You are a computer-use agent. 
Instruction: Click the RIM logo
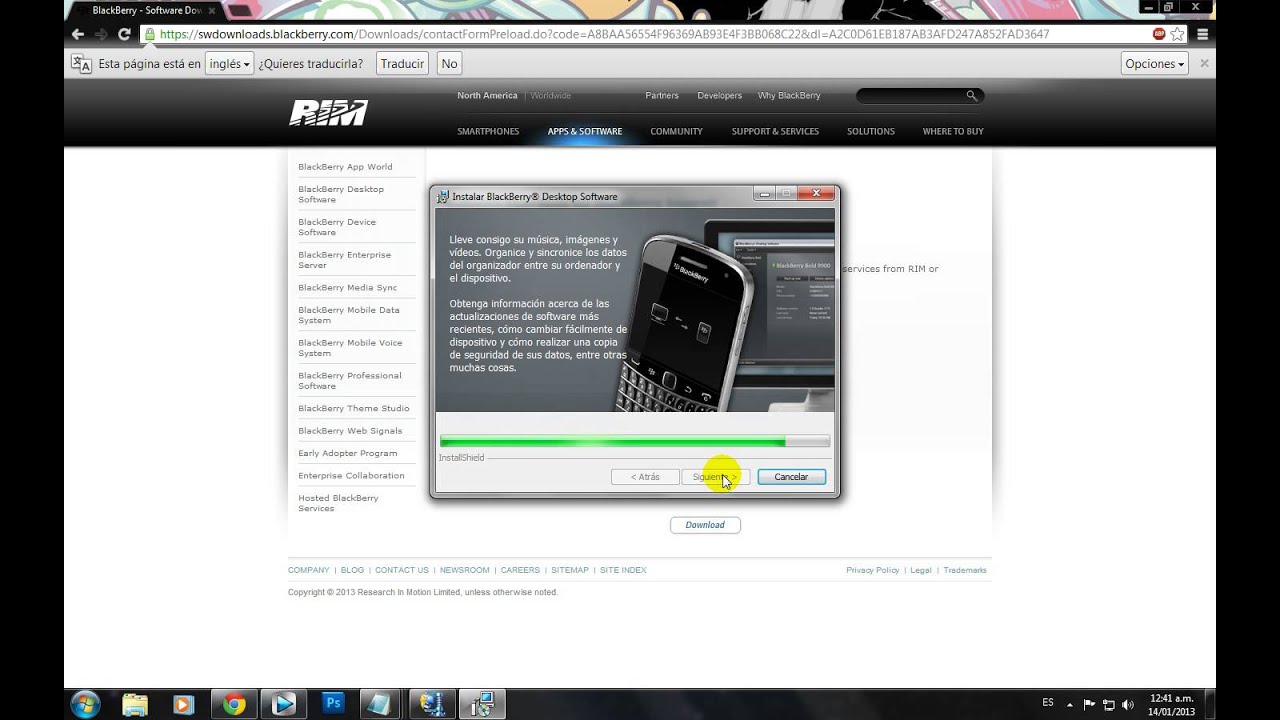(x=328, y=113)
